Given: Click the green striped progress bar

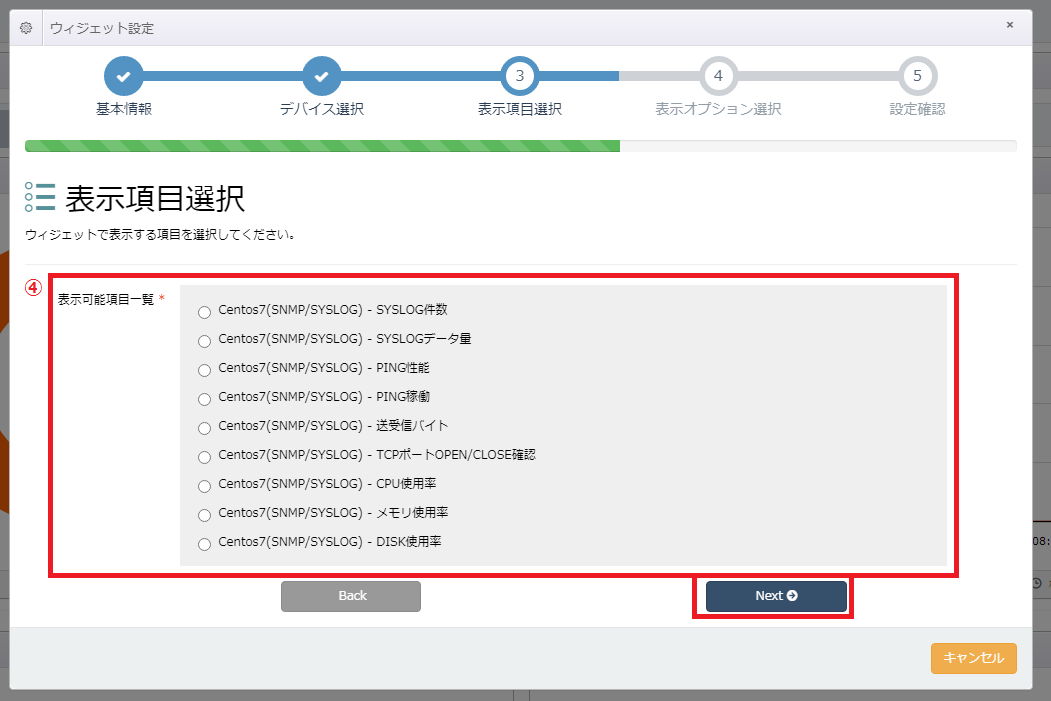Looking at the screenshot, I should pos(322,146).
